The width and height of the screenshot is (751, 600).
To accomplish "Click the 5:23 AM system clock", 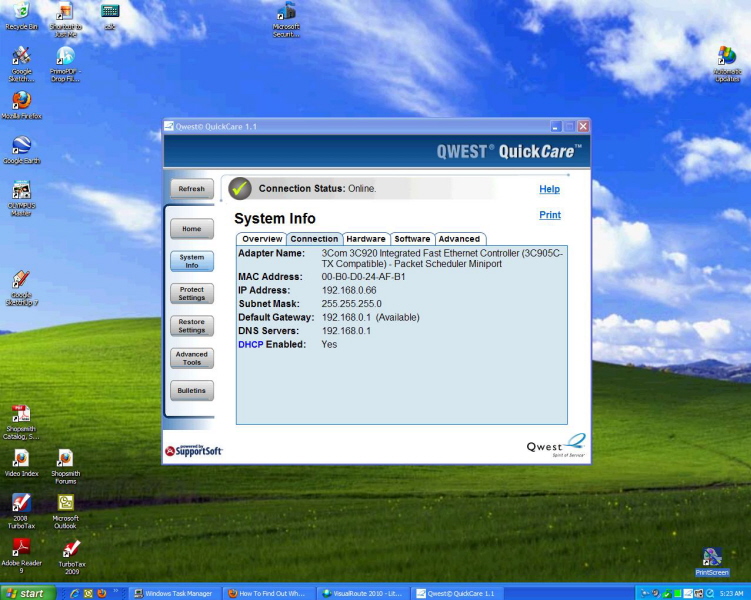I will tap(731, 593).
